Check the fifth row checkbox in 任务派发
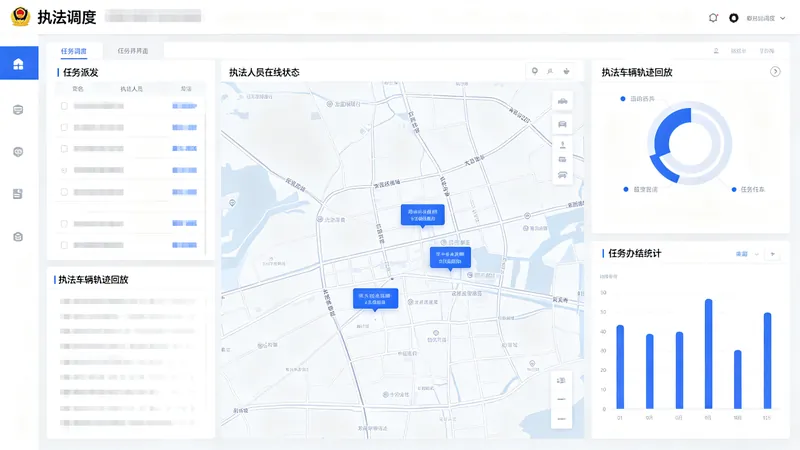The width and height of the screenshot is (800, 450). coord(64,192)
